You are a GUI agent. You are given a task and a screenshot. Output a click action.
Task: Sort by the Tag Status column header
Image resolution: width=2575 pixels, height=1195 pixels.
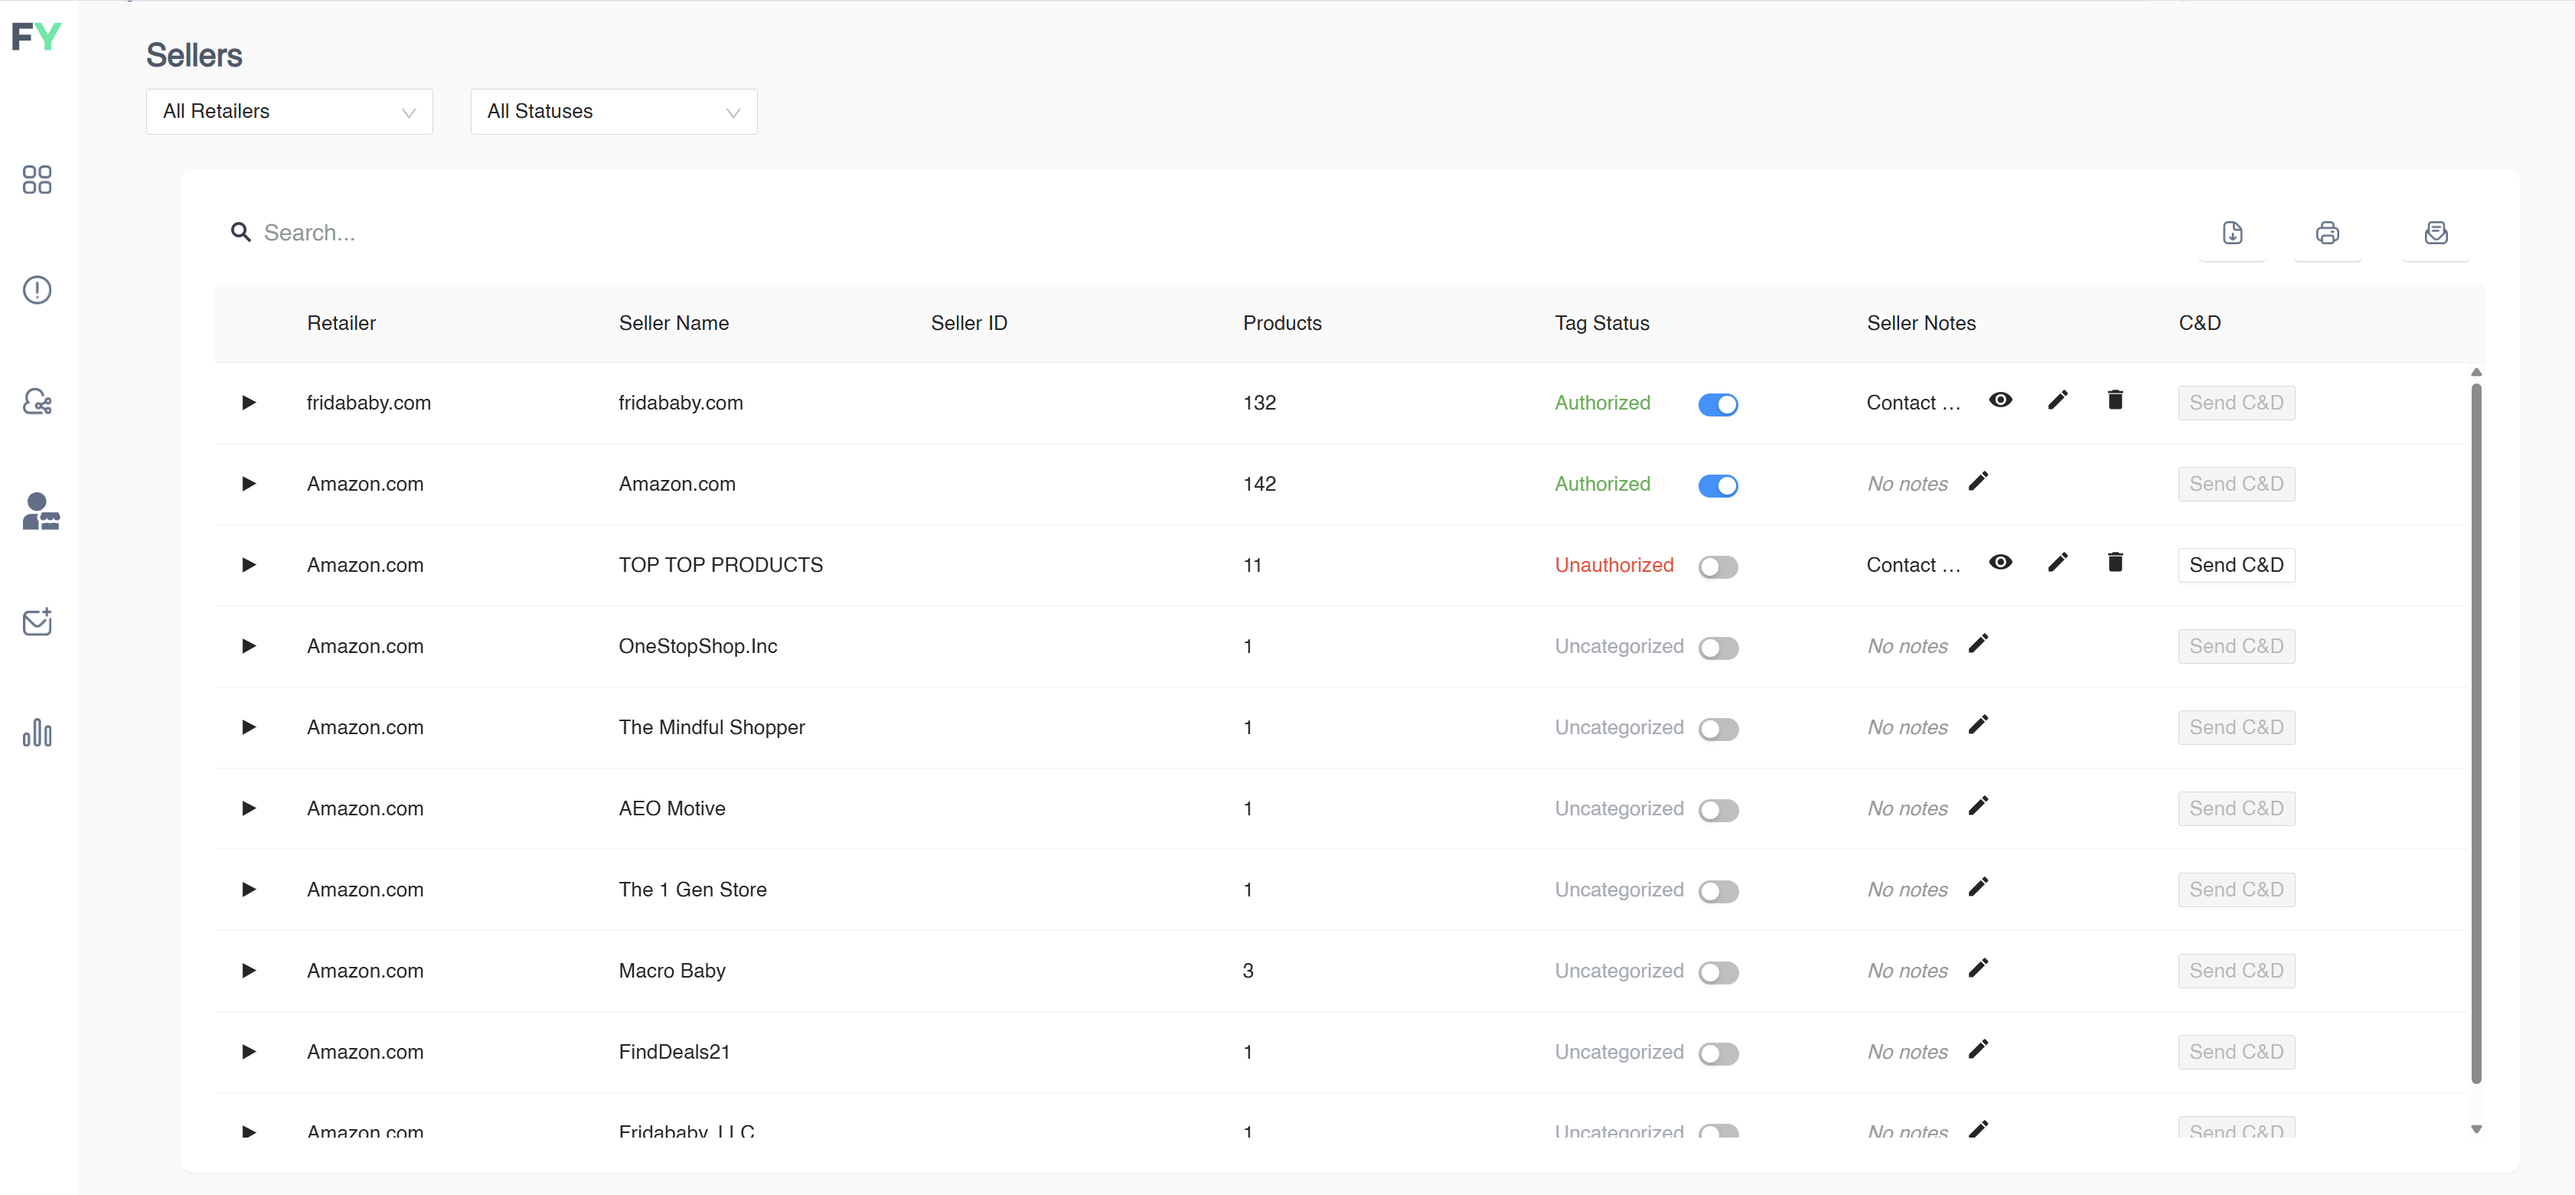coord(1601,323)
